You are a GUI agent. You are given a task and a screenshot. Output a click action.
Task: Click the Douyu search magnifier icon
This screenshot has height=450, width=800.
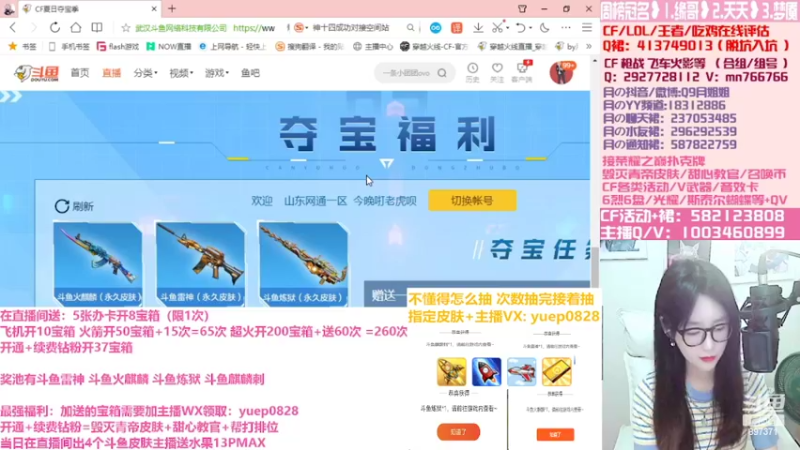[442, 73]
